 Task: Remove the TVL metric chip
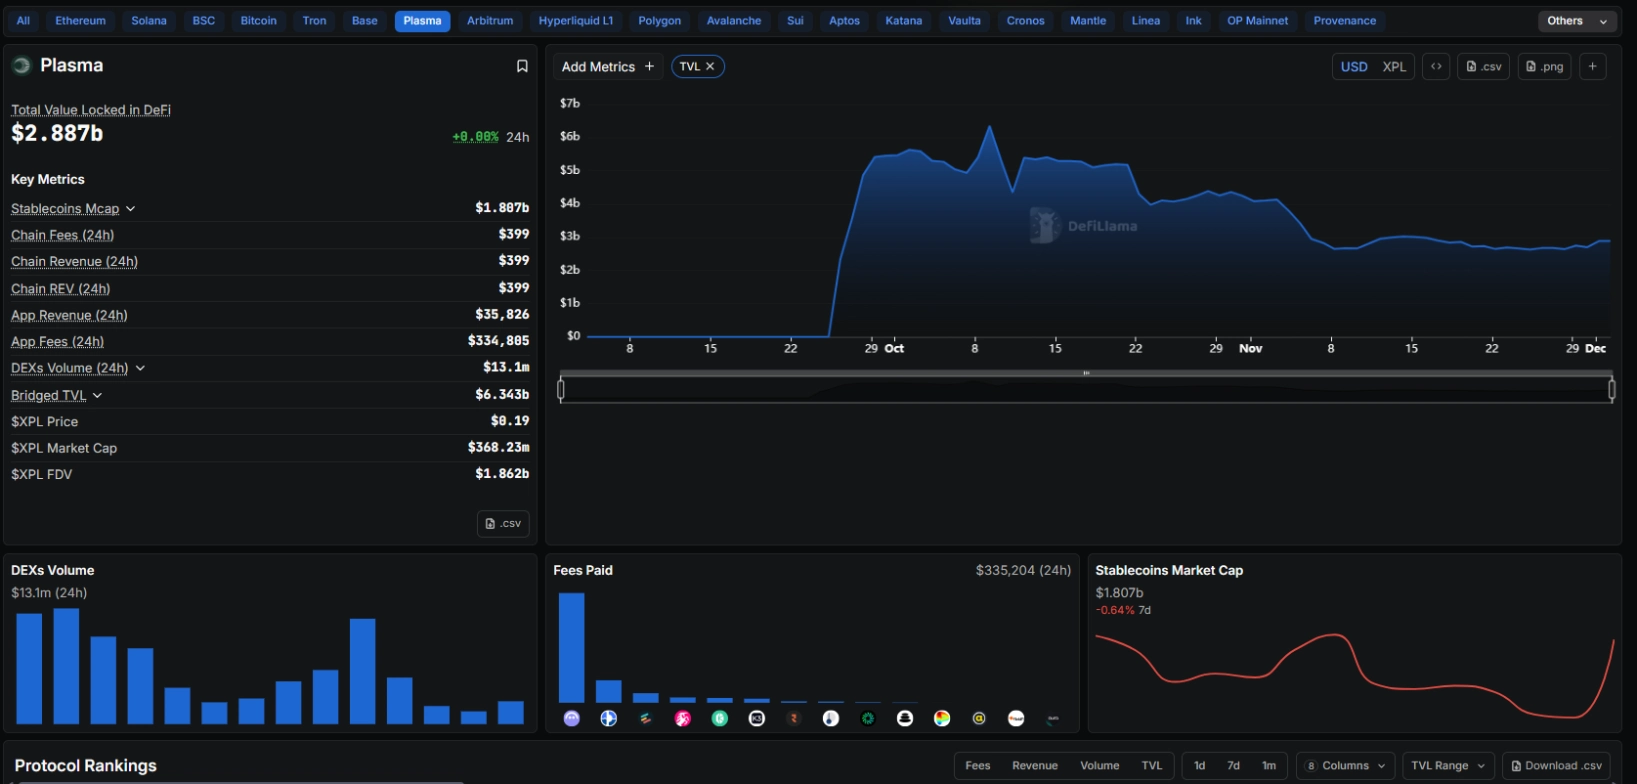(x=710, y=67)
